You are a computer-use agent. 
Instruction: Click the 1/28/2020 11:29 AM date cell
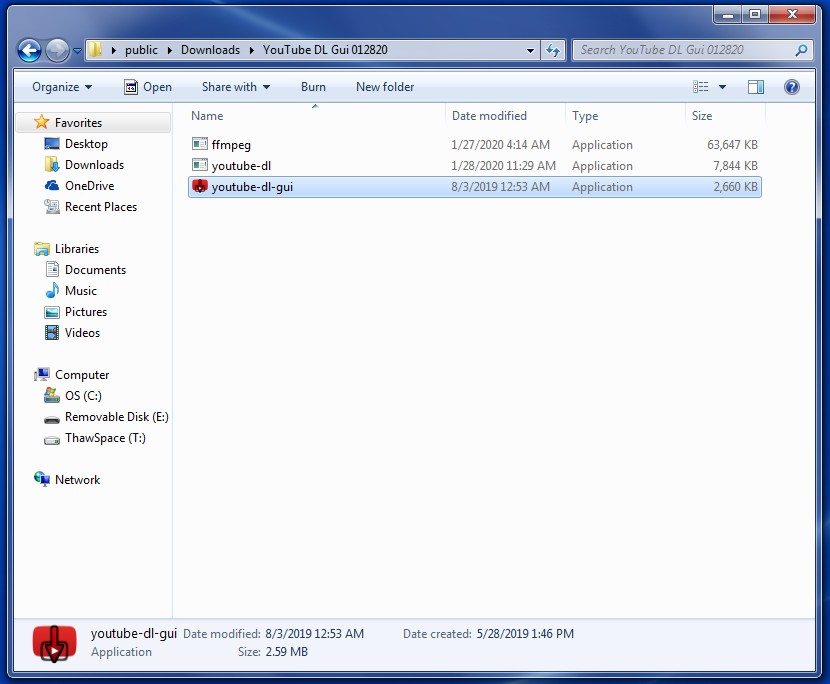click(x=503, y=166)
